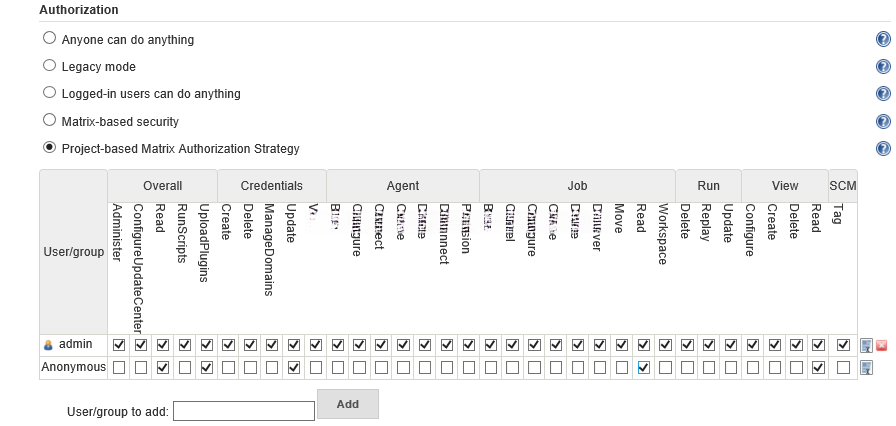This screenshot has height=426, width=896.
Task: Open help for Matrix-based security
Action: pos(883,122)
